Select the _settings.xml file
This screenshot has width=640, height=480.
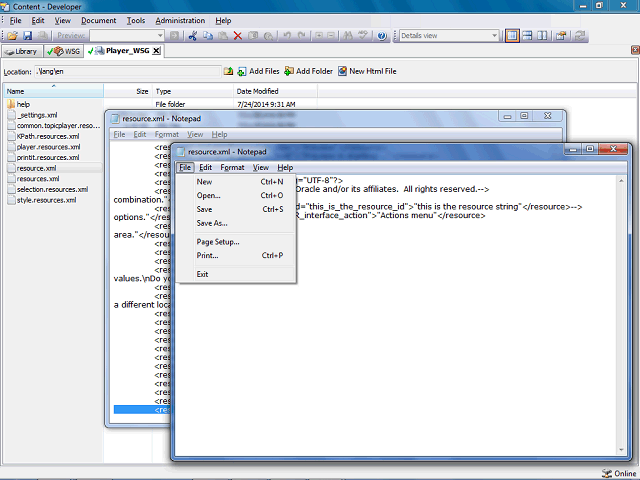pyautogui.click(x=37, y=115)
